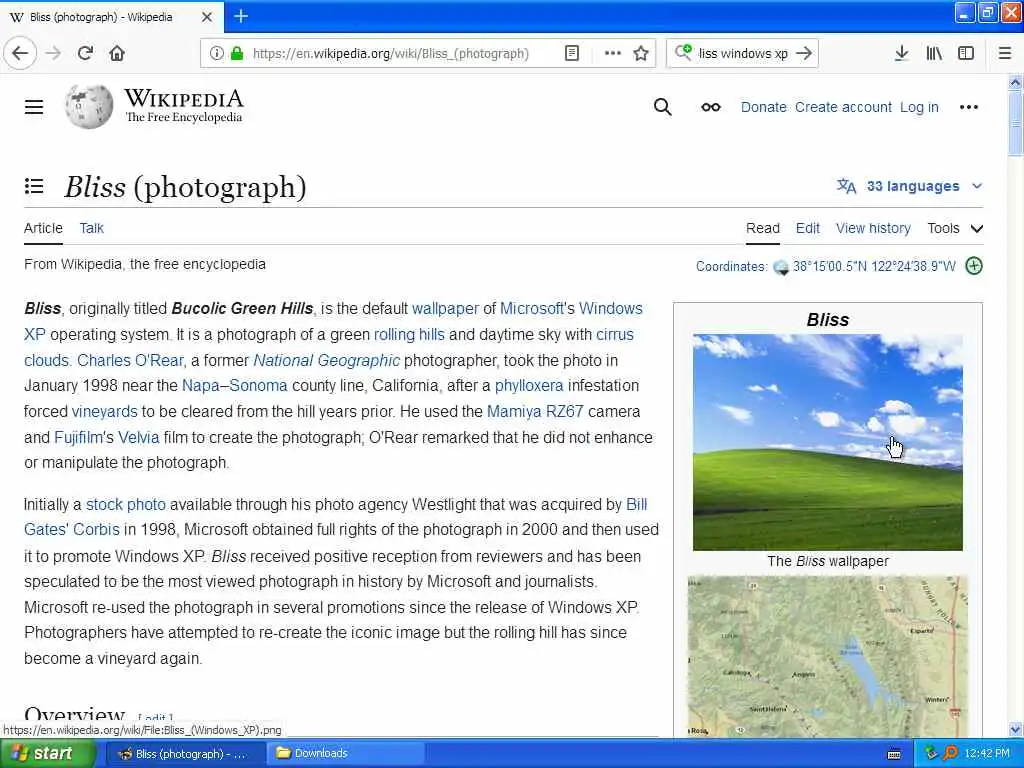Follow the stock photo link
This screenshot has width=1024, height=768.
click(126, 505)
